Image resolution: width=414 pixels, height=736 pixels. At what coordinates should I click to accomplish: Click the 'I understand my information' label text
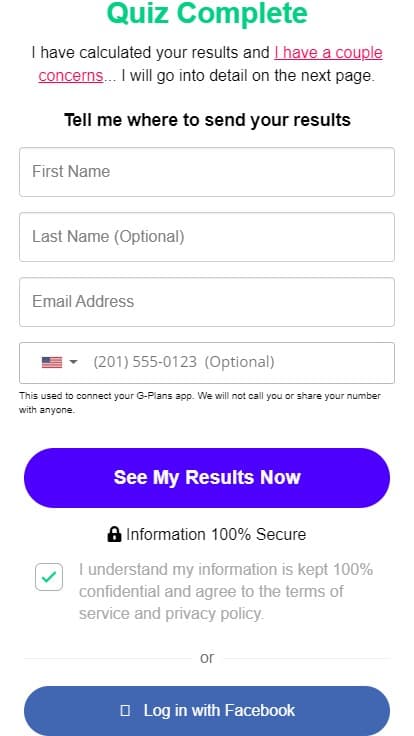click(226, 591)
